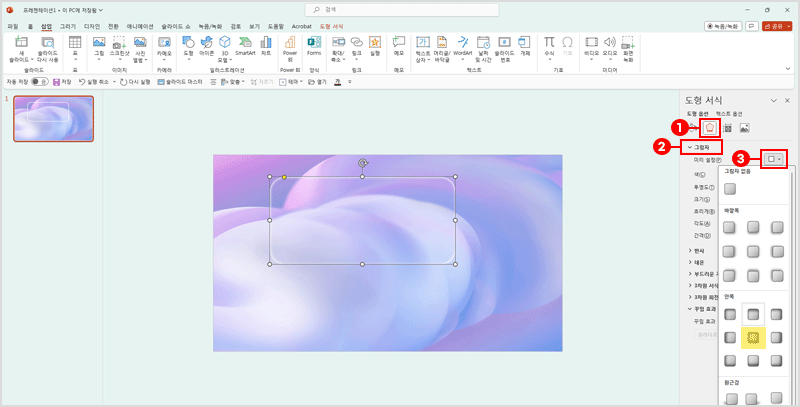Screen dimensions: 800x407
Task: Click the 수식 (Equation) pi icon
Action: [x=549, y=43]
